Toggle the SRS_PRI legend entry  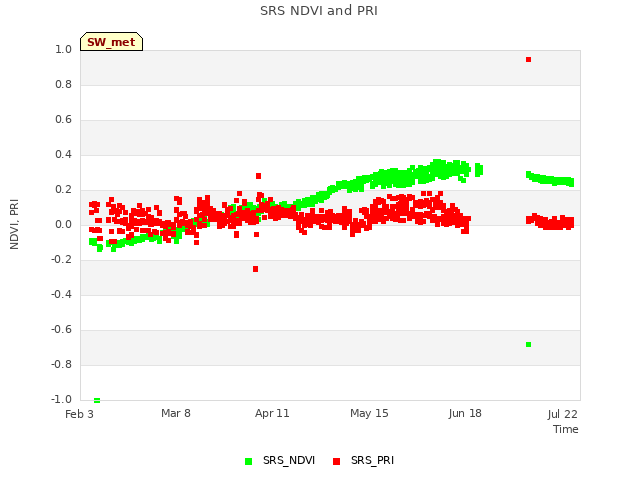click(x=364, y=460)
